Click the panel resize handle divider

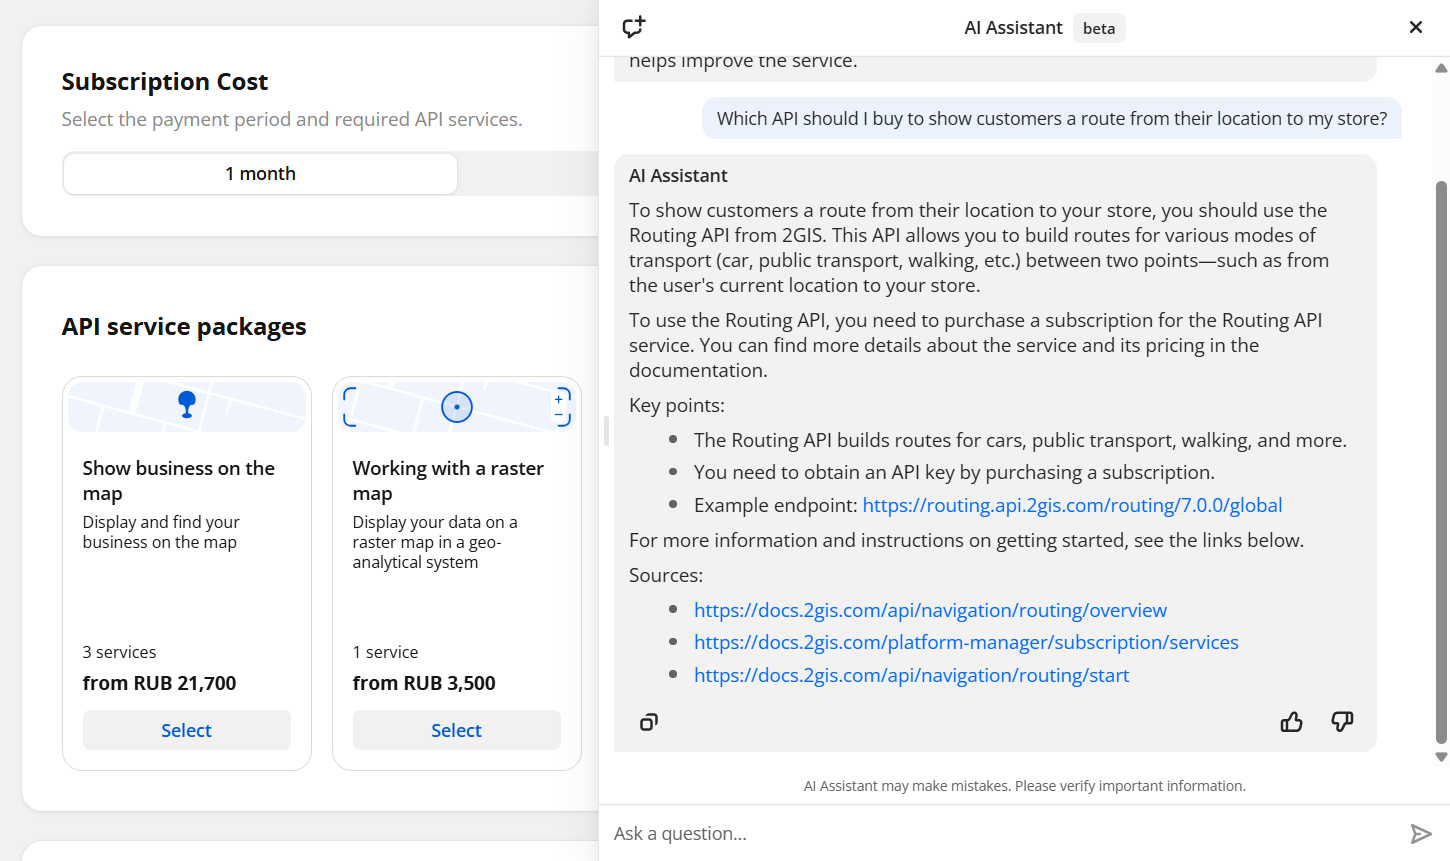click(x=606, y=431)
